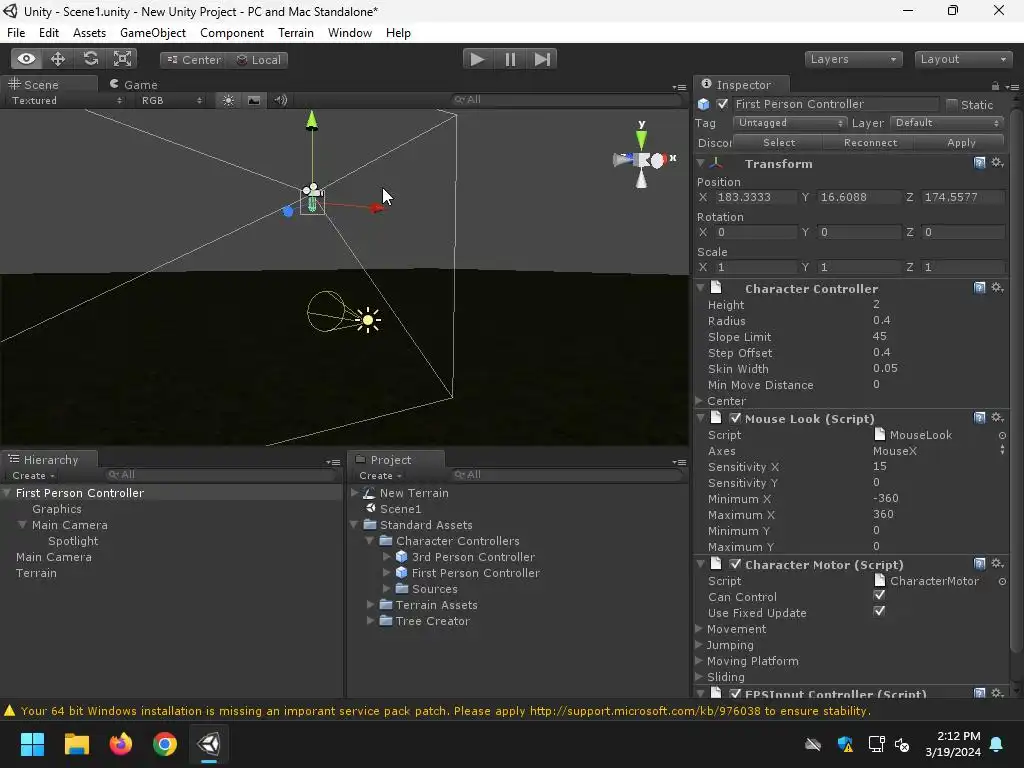Screen dimensions: 1024x768
Task: Open Project panel options menu
Action: point(679,462)
